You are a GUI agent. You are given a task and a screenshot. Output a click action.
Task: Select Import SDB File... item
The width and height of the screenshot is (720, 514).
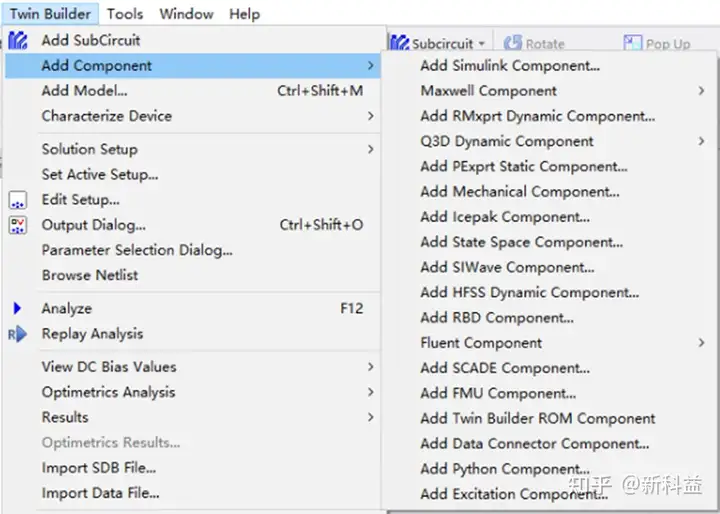click(x=193, y=468)
